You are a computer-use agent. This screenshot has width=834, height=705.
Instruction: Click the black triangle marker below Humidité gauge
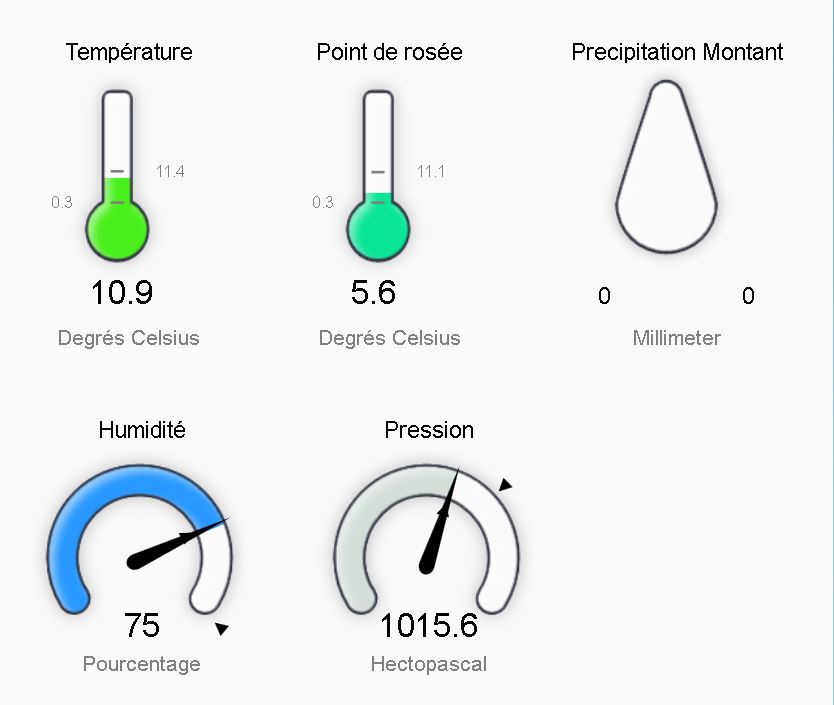point(222,629)
